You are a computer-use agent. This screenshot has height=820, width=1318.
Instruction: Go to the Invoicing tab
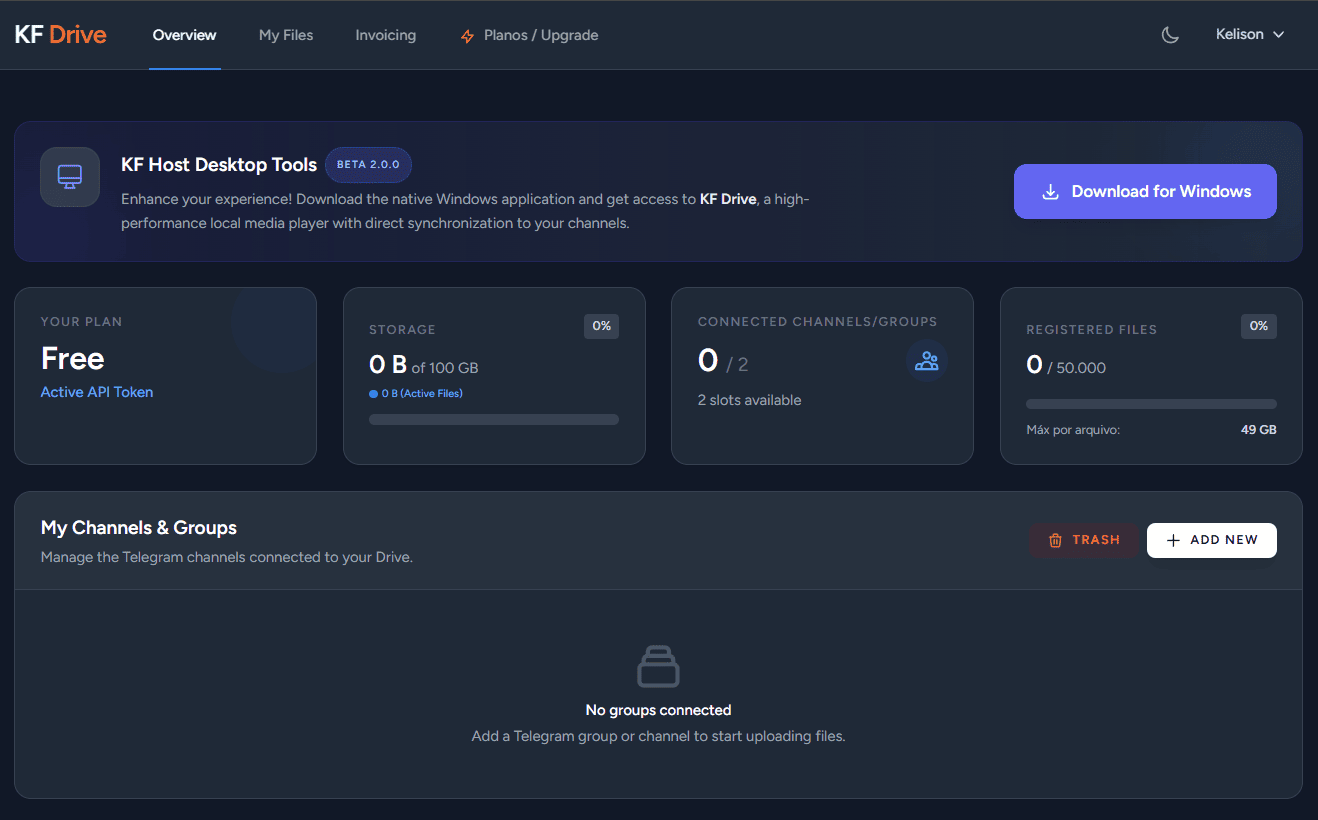click(385, 35)
